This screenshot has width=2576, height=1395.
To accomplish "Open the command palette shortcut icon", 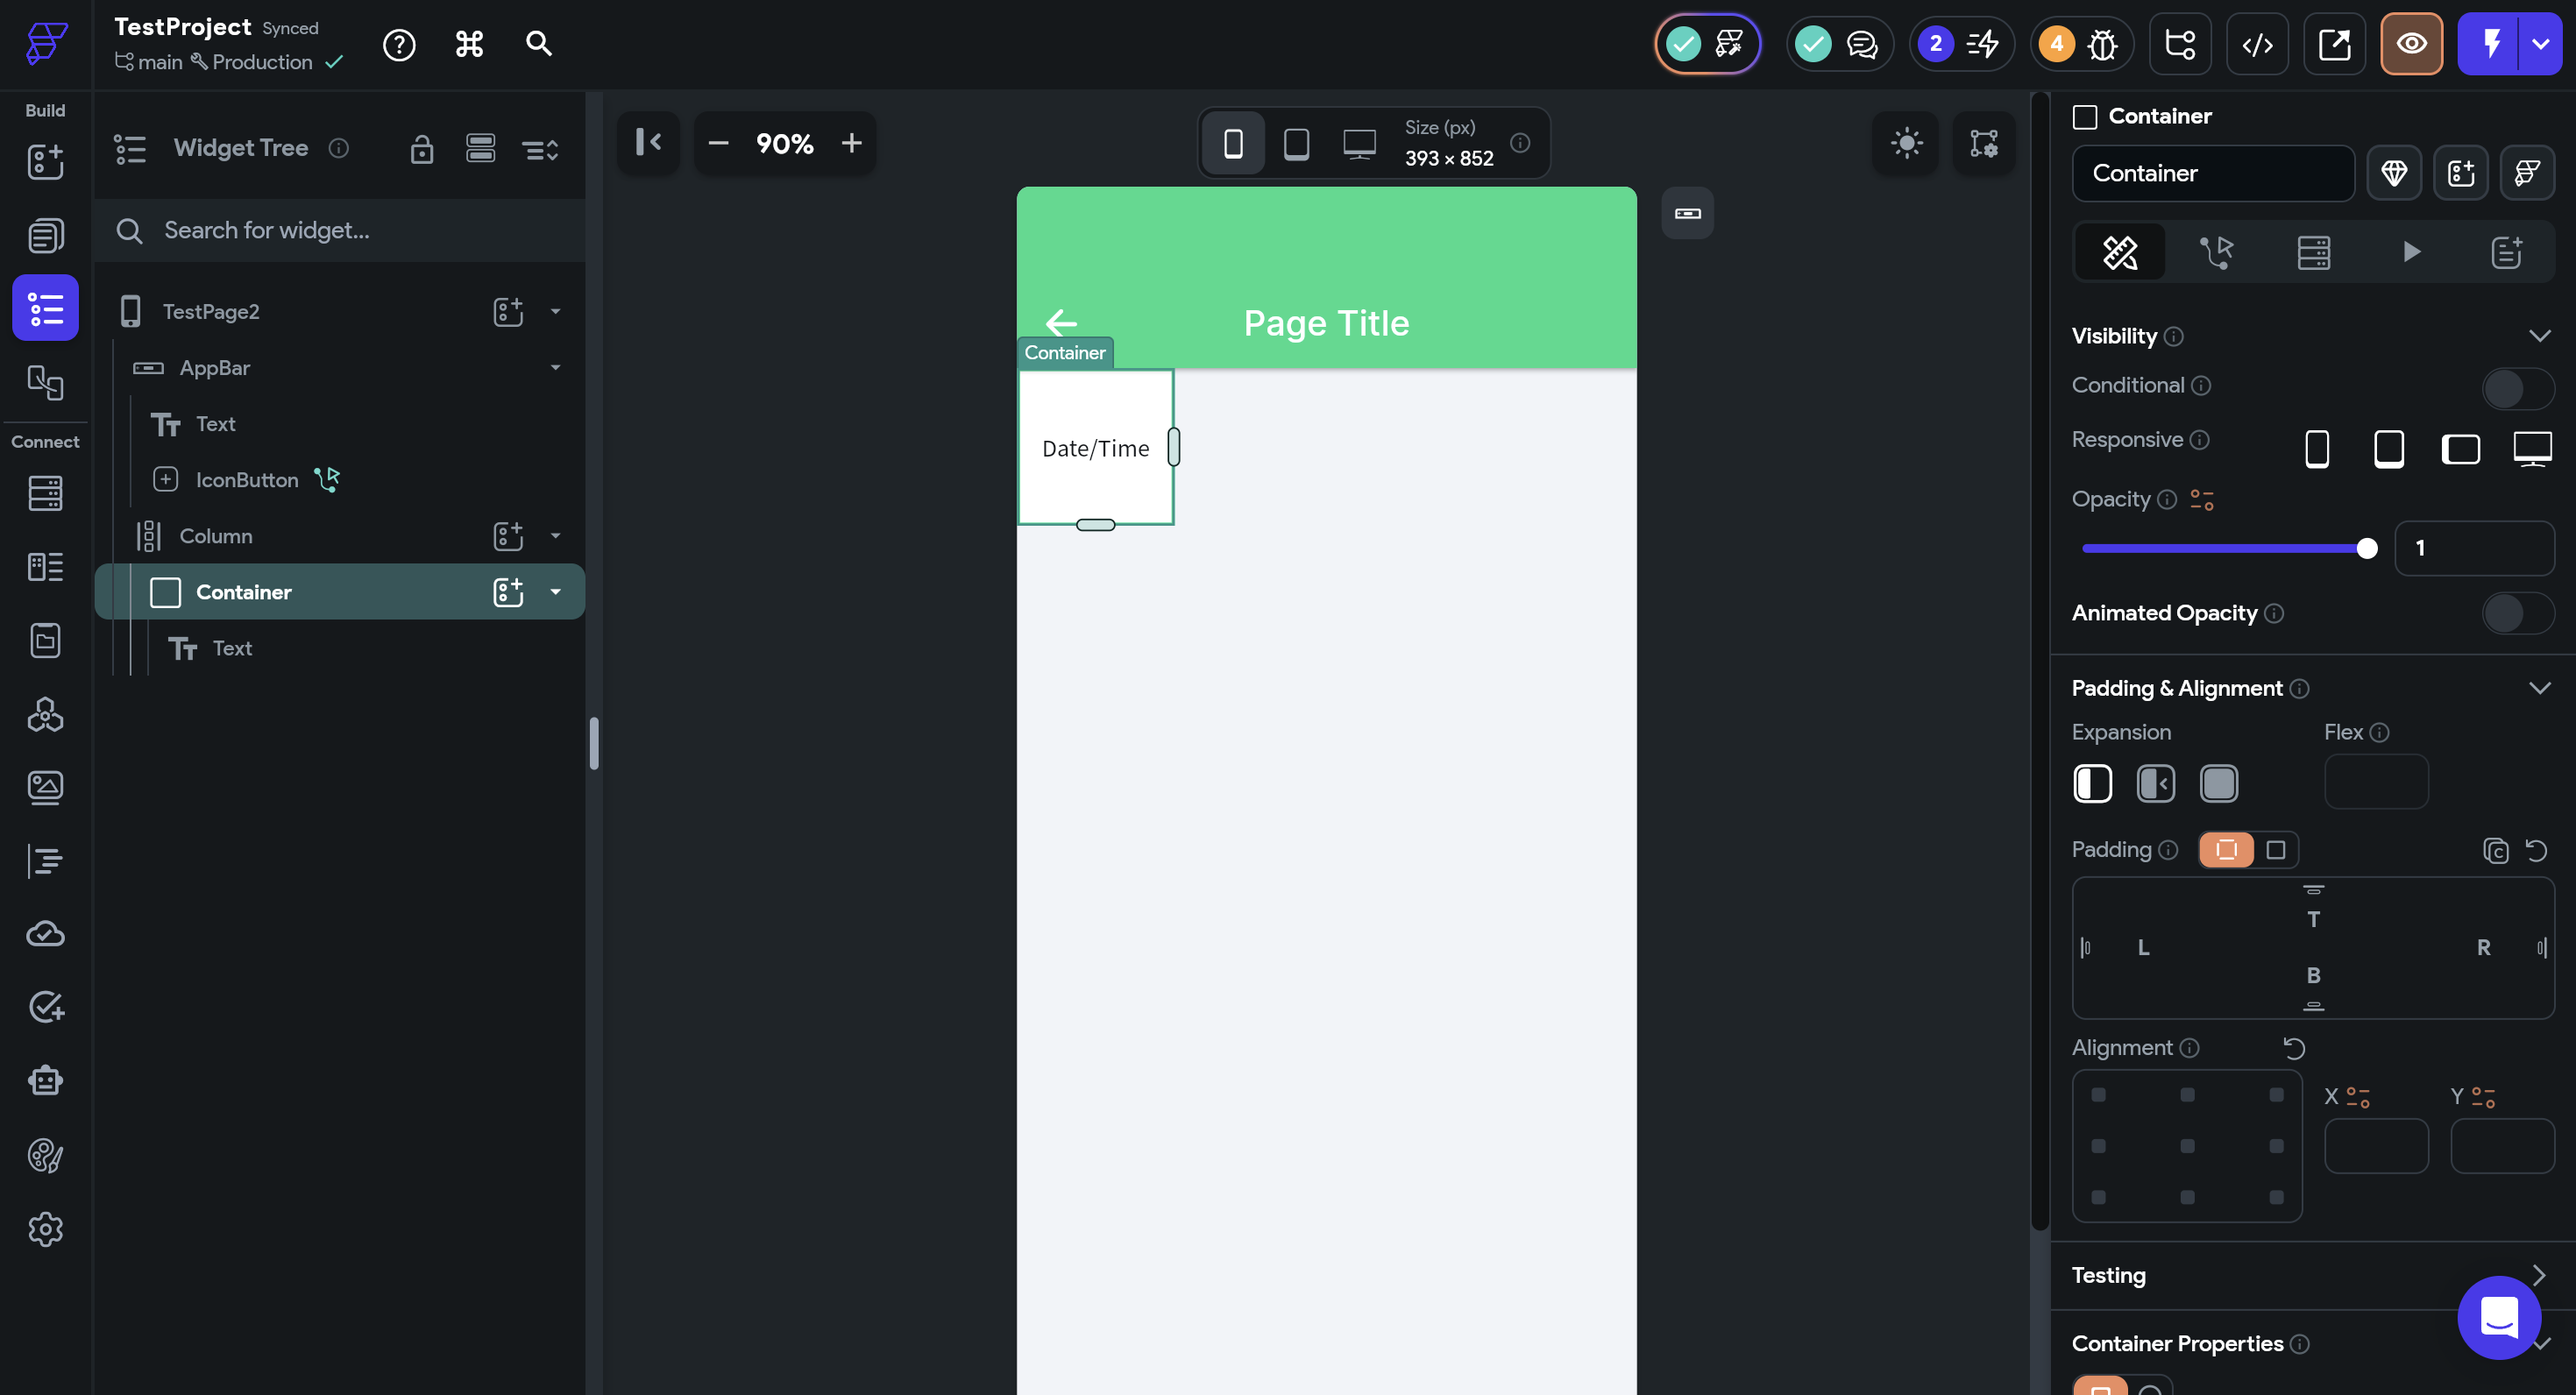I will 469,44.
